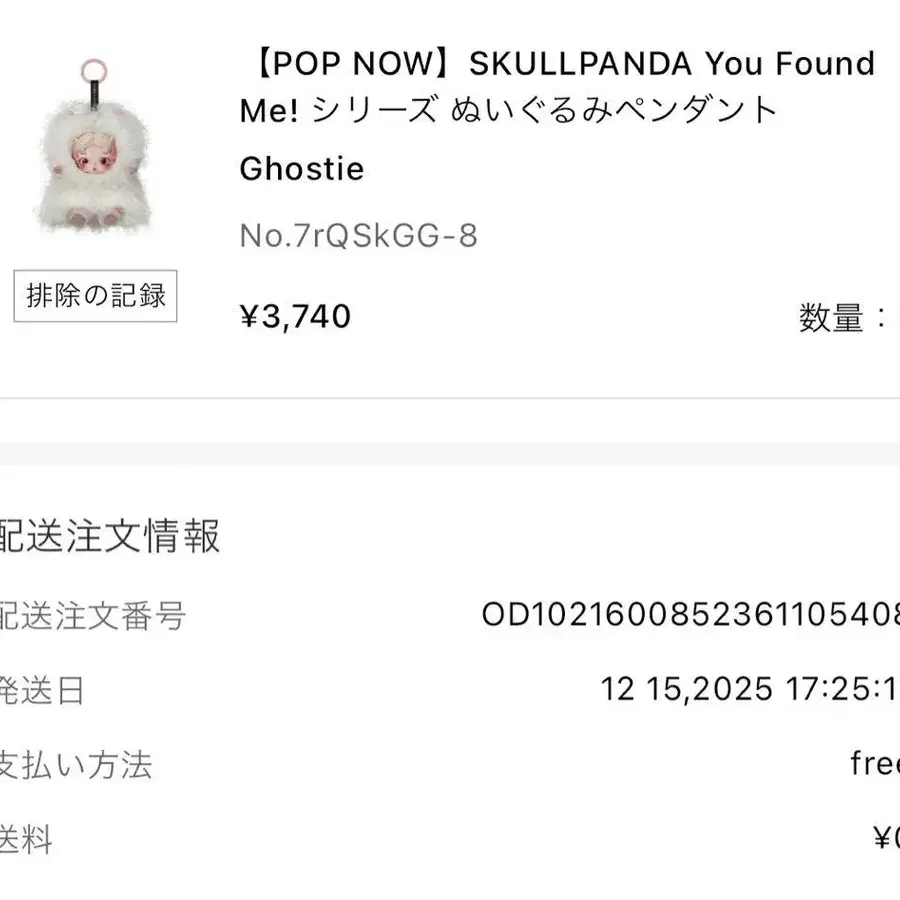This screenshot has height=900, width=900.
Task: Click the shipping fee amount beside 送料
Action: (x=886, y=840)
